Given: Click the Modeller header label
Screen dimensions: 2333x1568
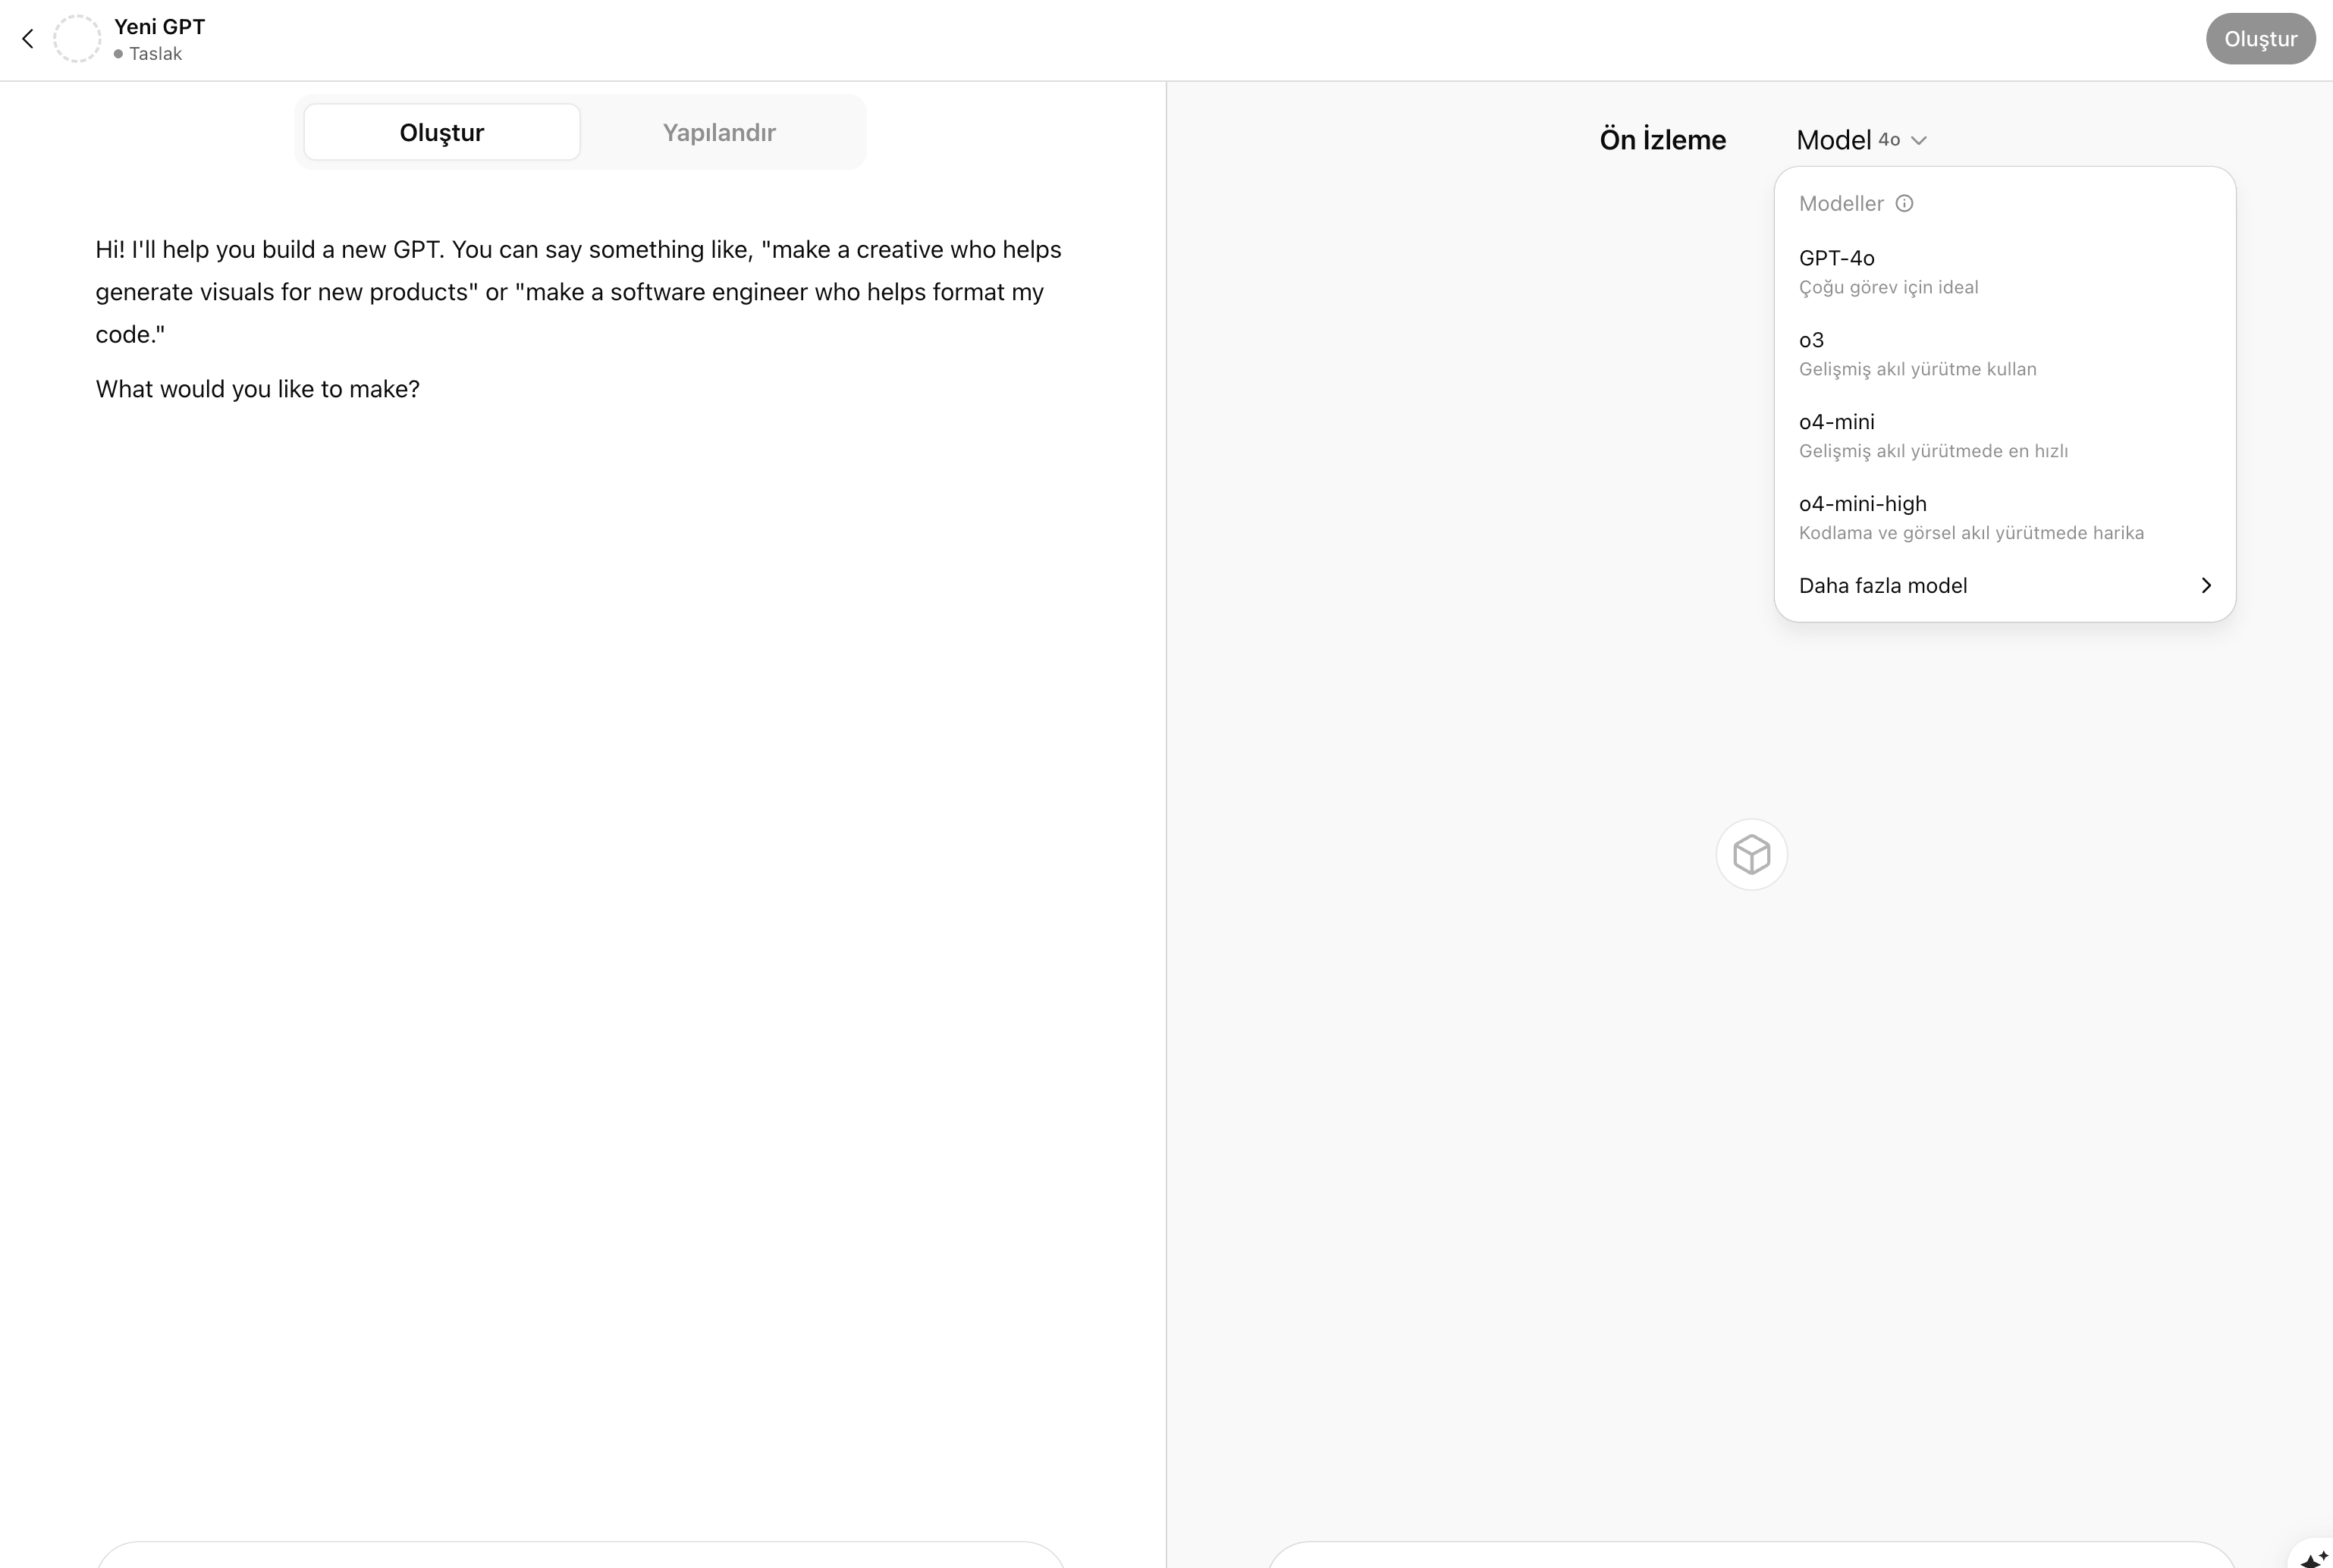Looking at the screenshot, I should pos(1841,204).
